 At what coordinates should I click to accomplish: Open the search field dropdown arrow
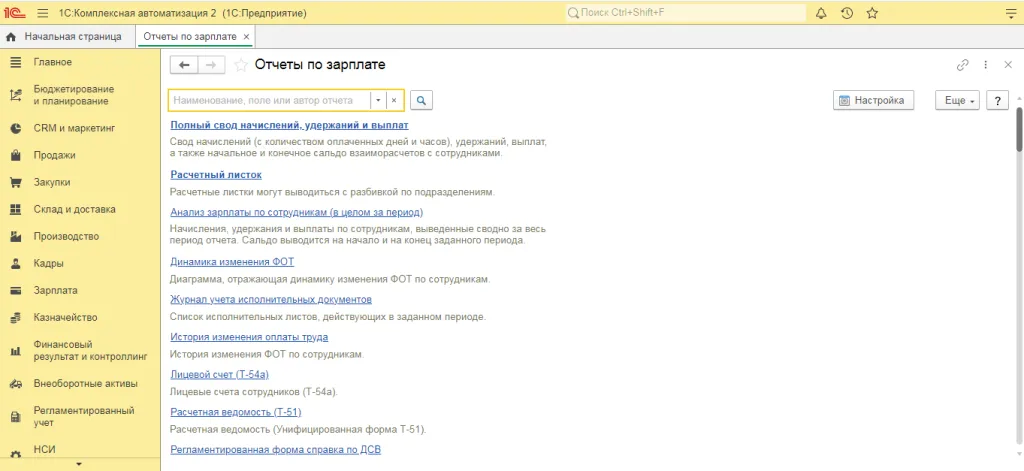pyautogui.click(x=378, y=101)
